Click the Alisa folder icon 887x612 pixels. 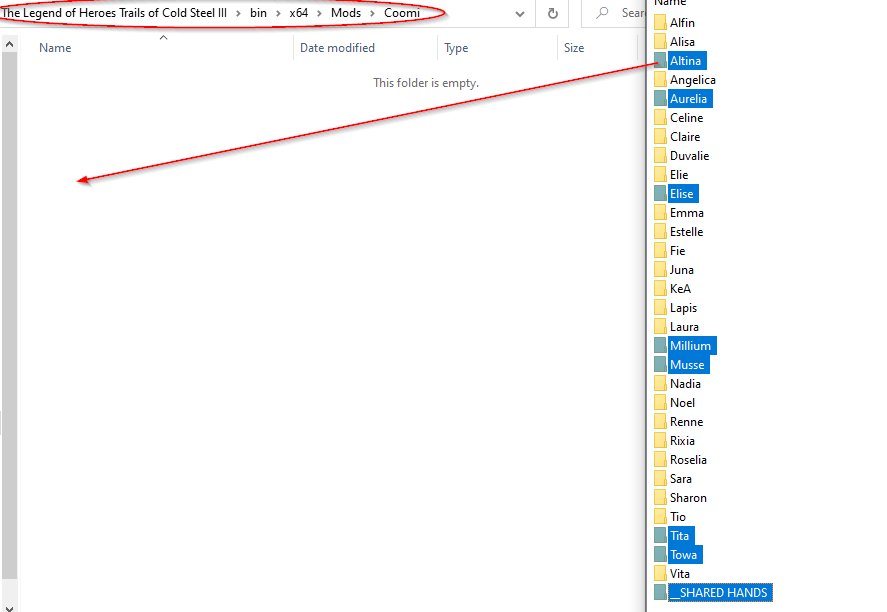click(660, 42)
